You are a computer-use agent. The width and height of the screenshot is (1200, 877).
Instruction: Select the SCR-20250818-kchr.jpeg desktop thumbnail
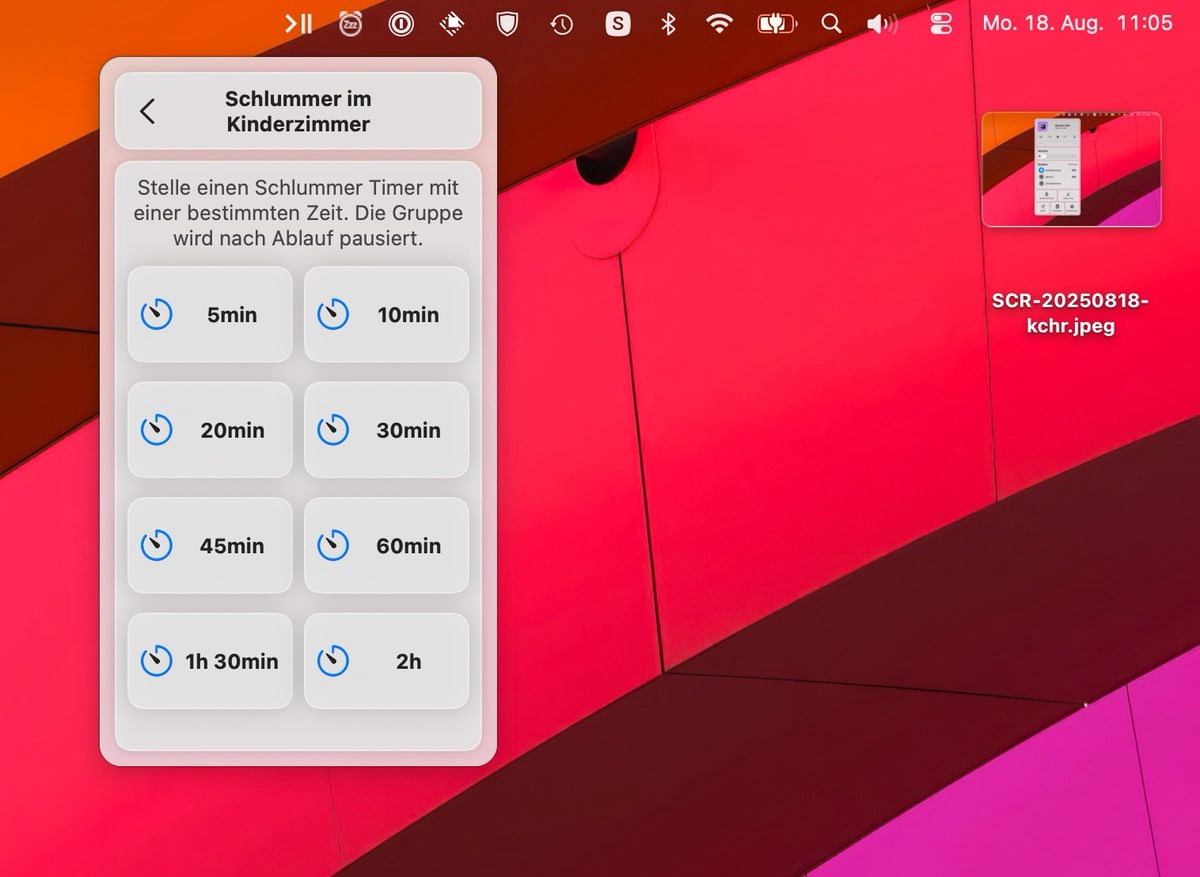click(x=1071, y=170)
